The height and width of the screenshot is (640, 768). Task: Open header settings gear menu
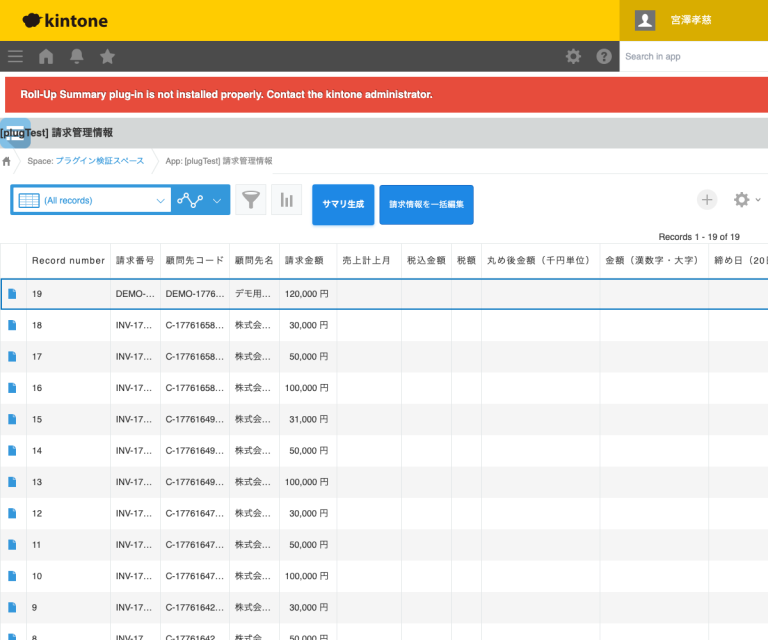573,57
